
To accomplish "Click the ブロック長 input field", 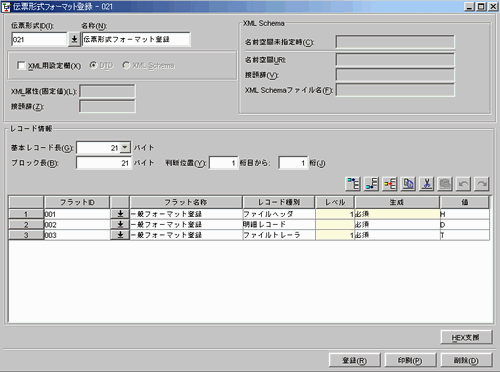I will pos(104,163).
